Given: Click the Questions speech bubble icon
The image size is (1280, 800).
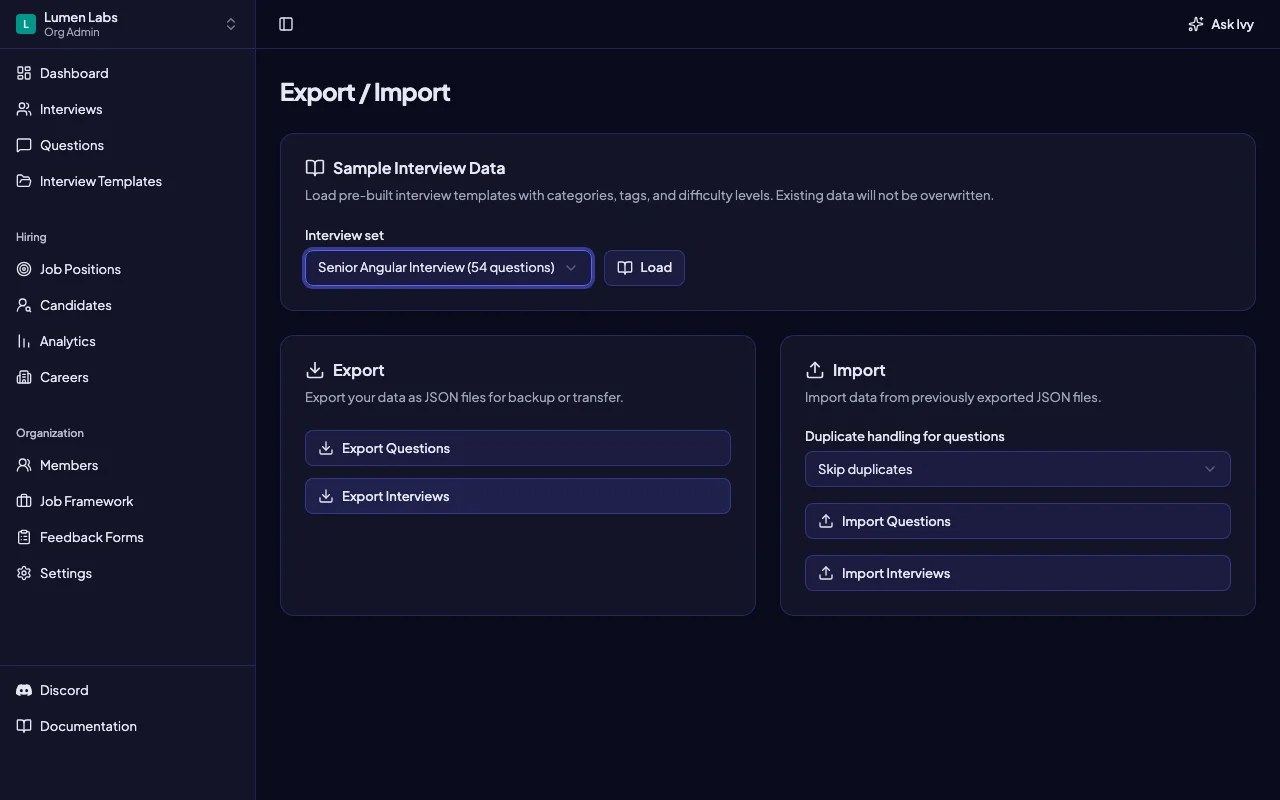Looking at the screenshot, I should tap(24, 145).
